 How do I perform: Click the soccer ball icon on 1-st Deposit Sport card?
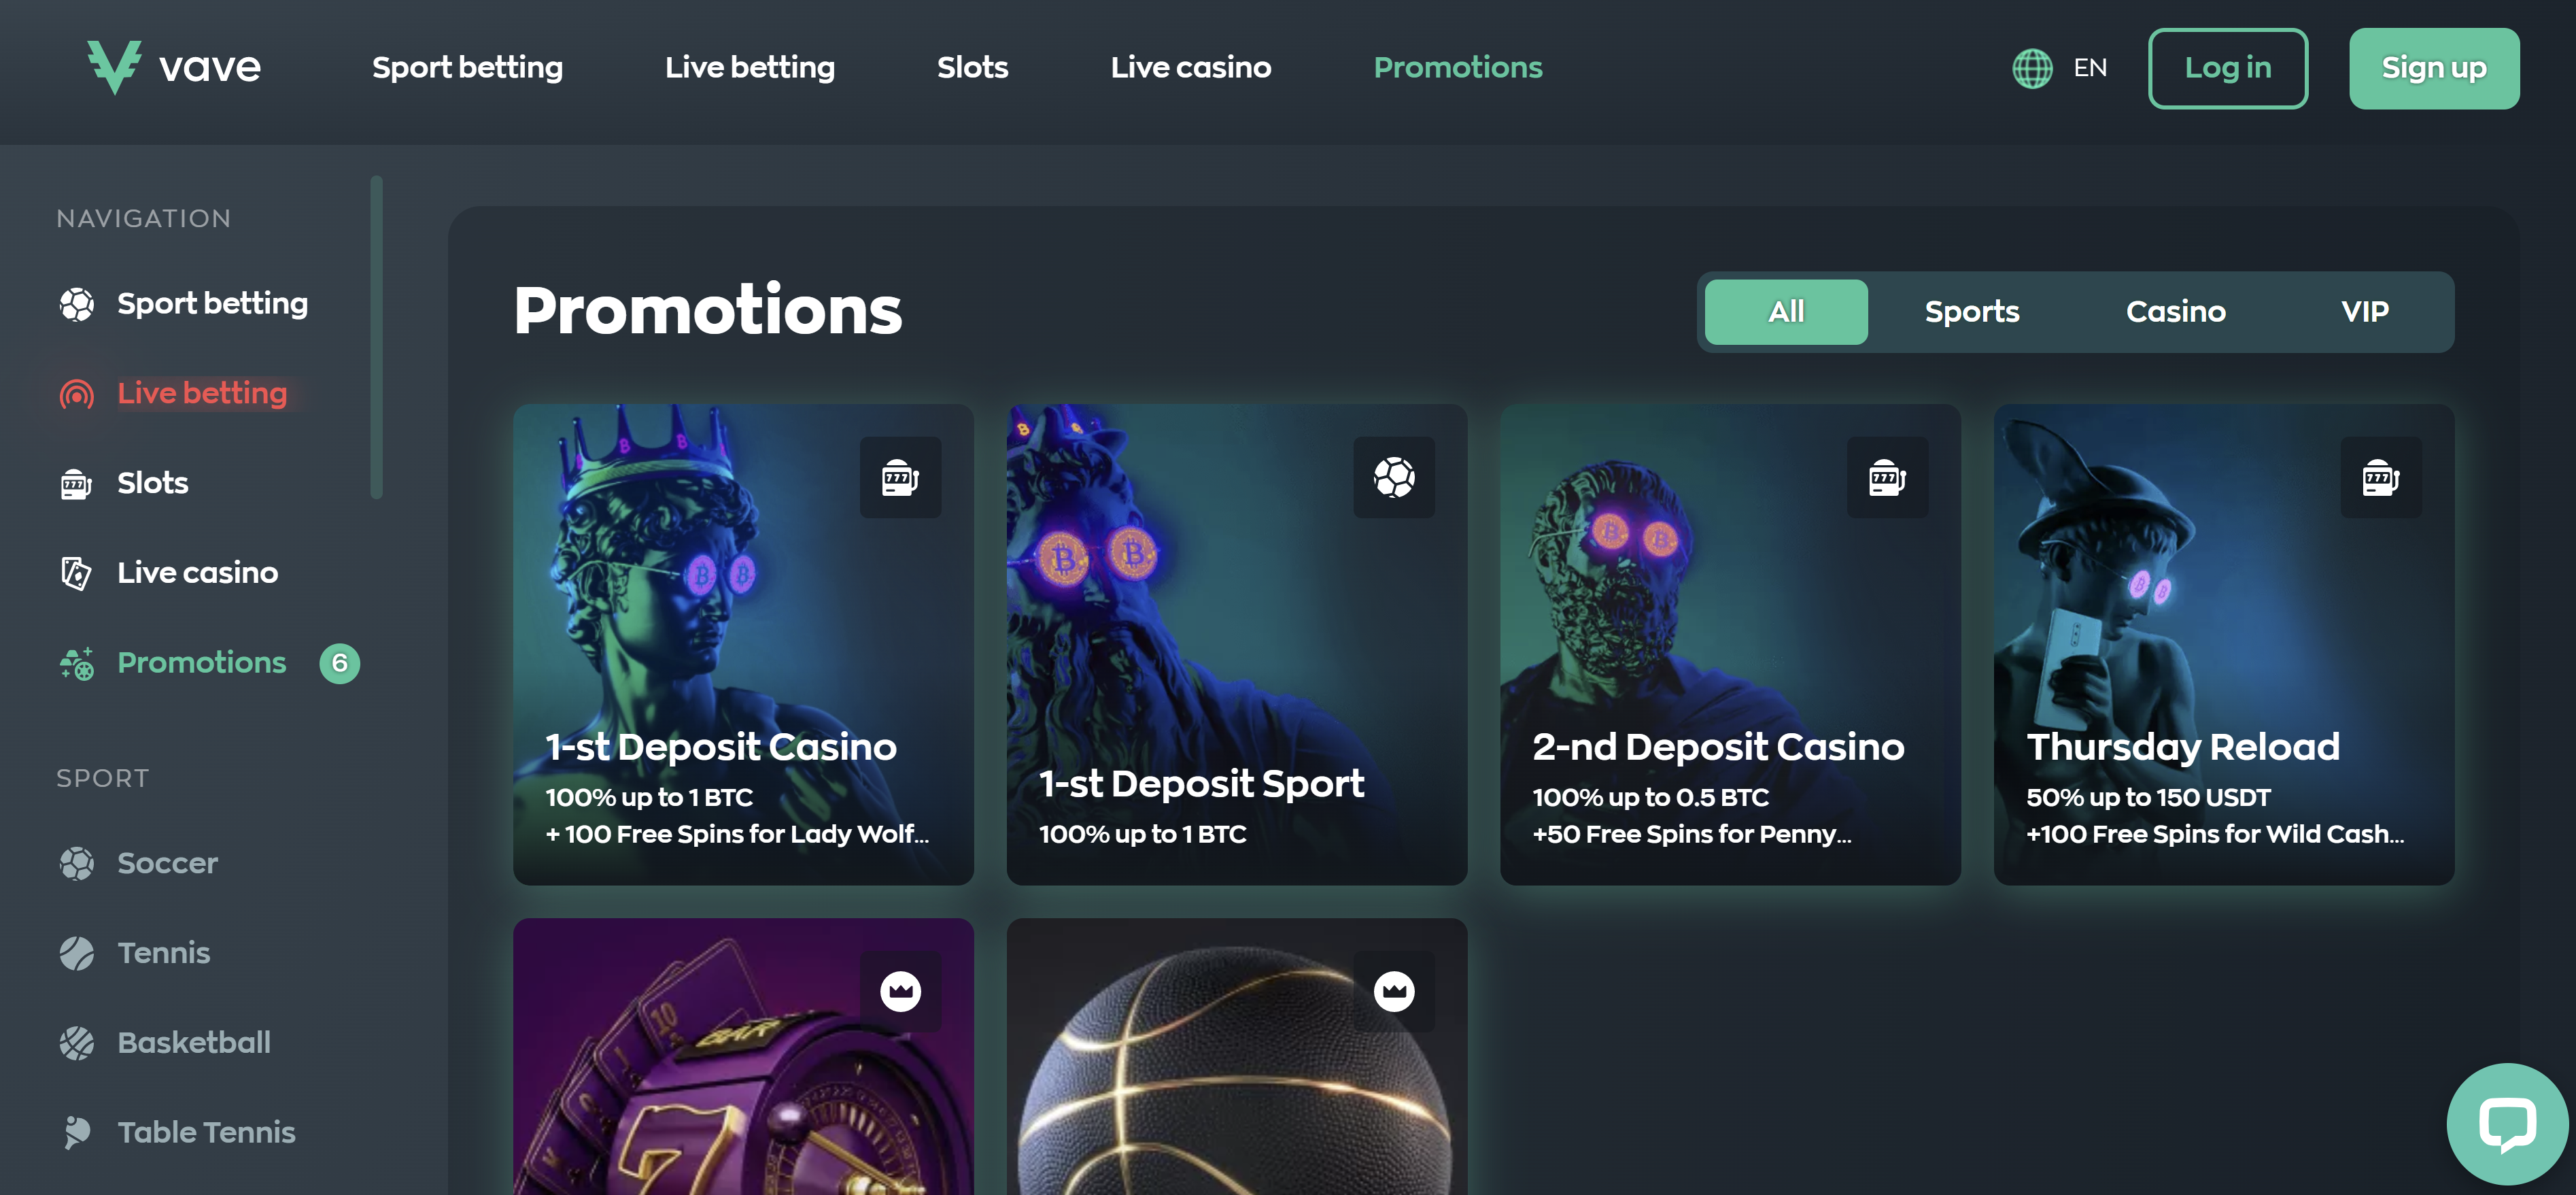(1393, 477)
